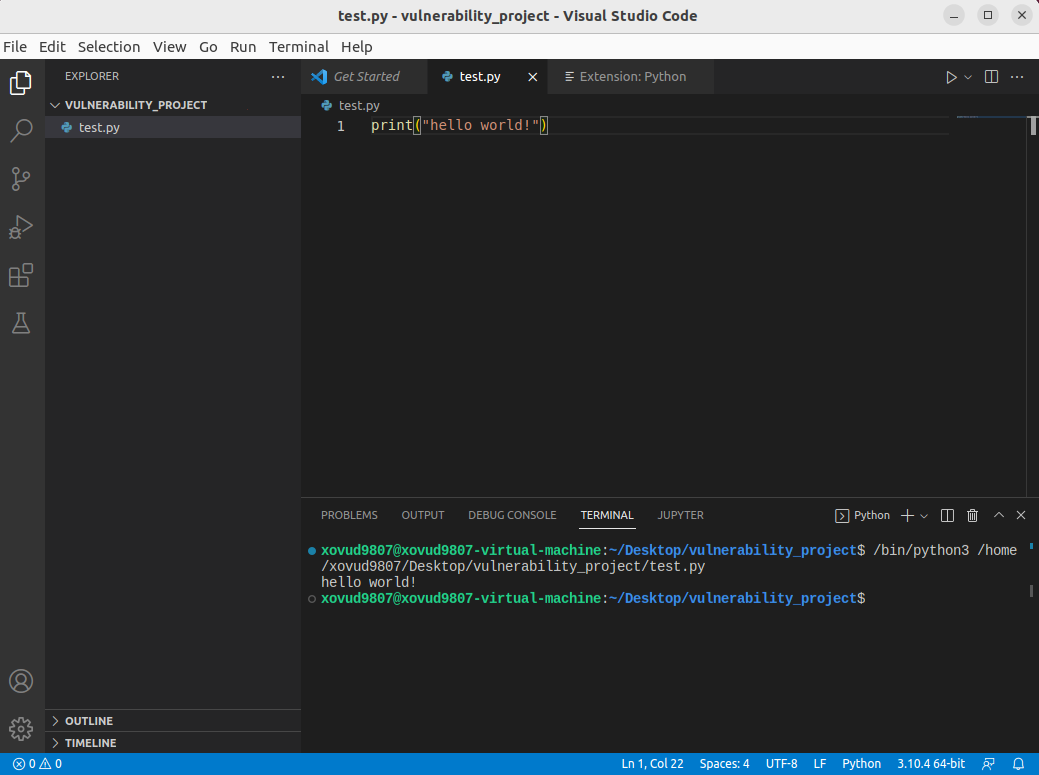The height and width of the screenshot is (775, 1039).
Task: Open the View menu
Action: point(170,47)
